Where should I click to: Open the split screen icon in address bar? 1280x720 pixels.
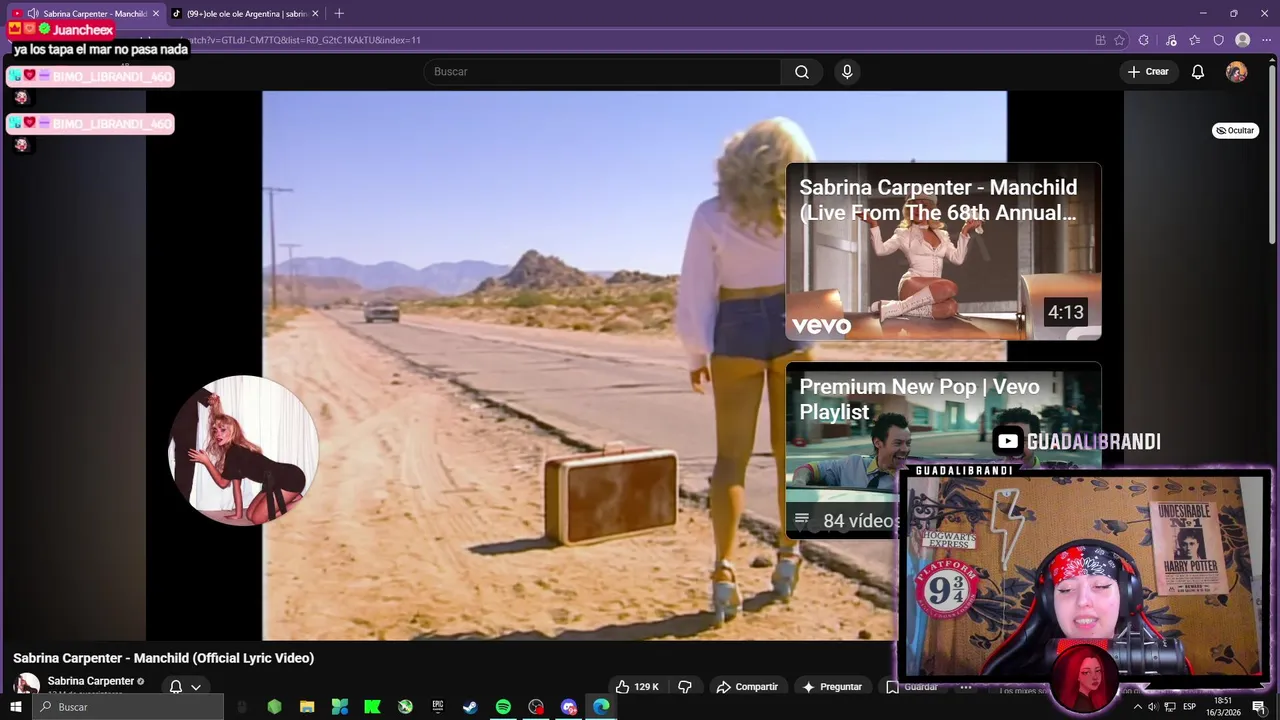[x=1100, y=40]
